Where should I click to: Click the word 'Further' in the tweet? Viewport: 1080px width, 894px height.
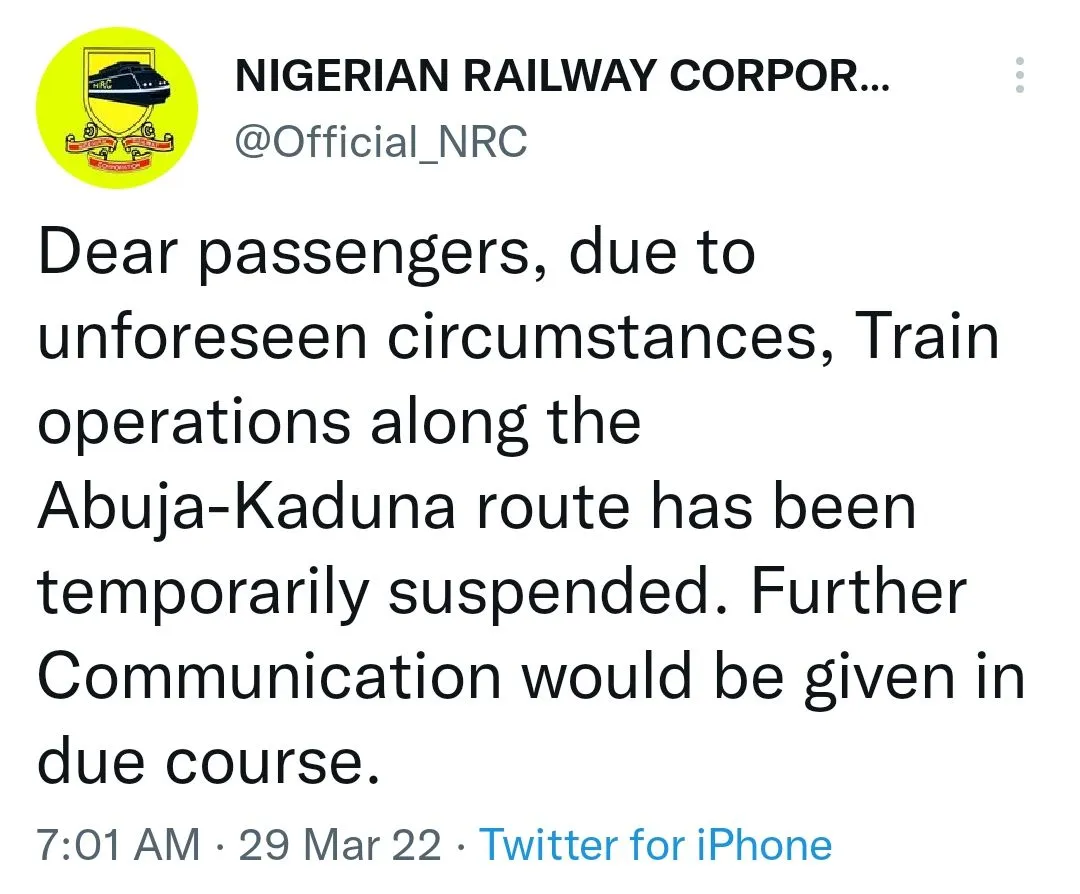(858, 591)
